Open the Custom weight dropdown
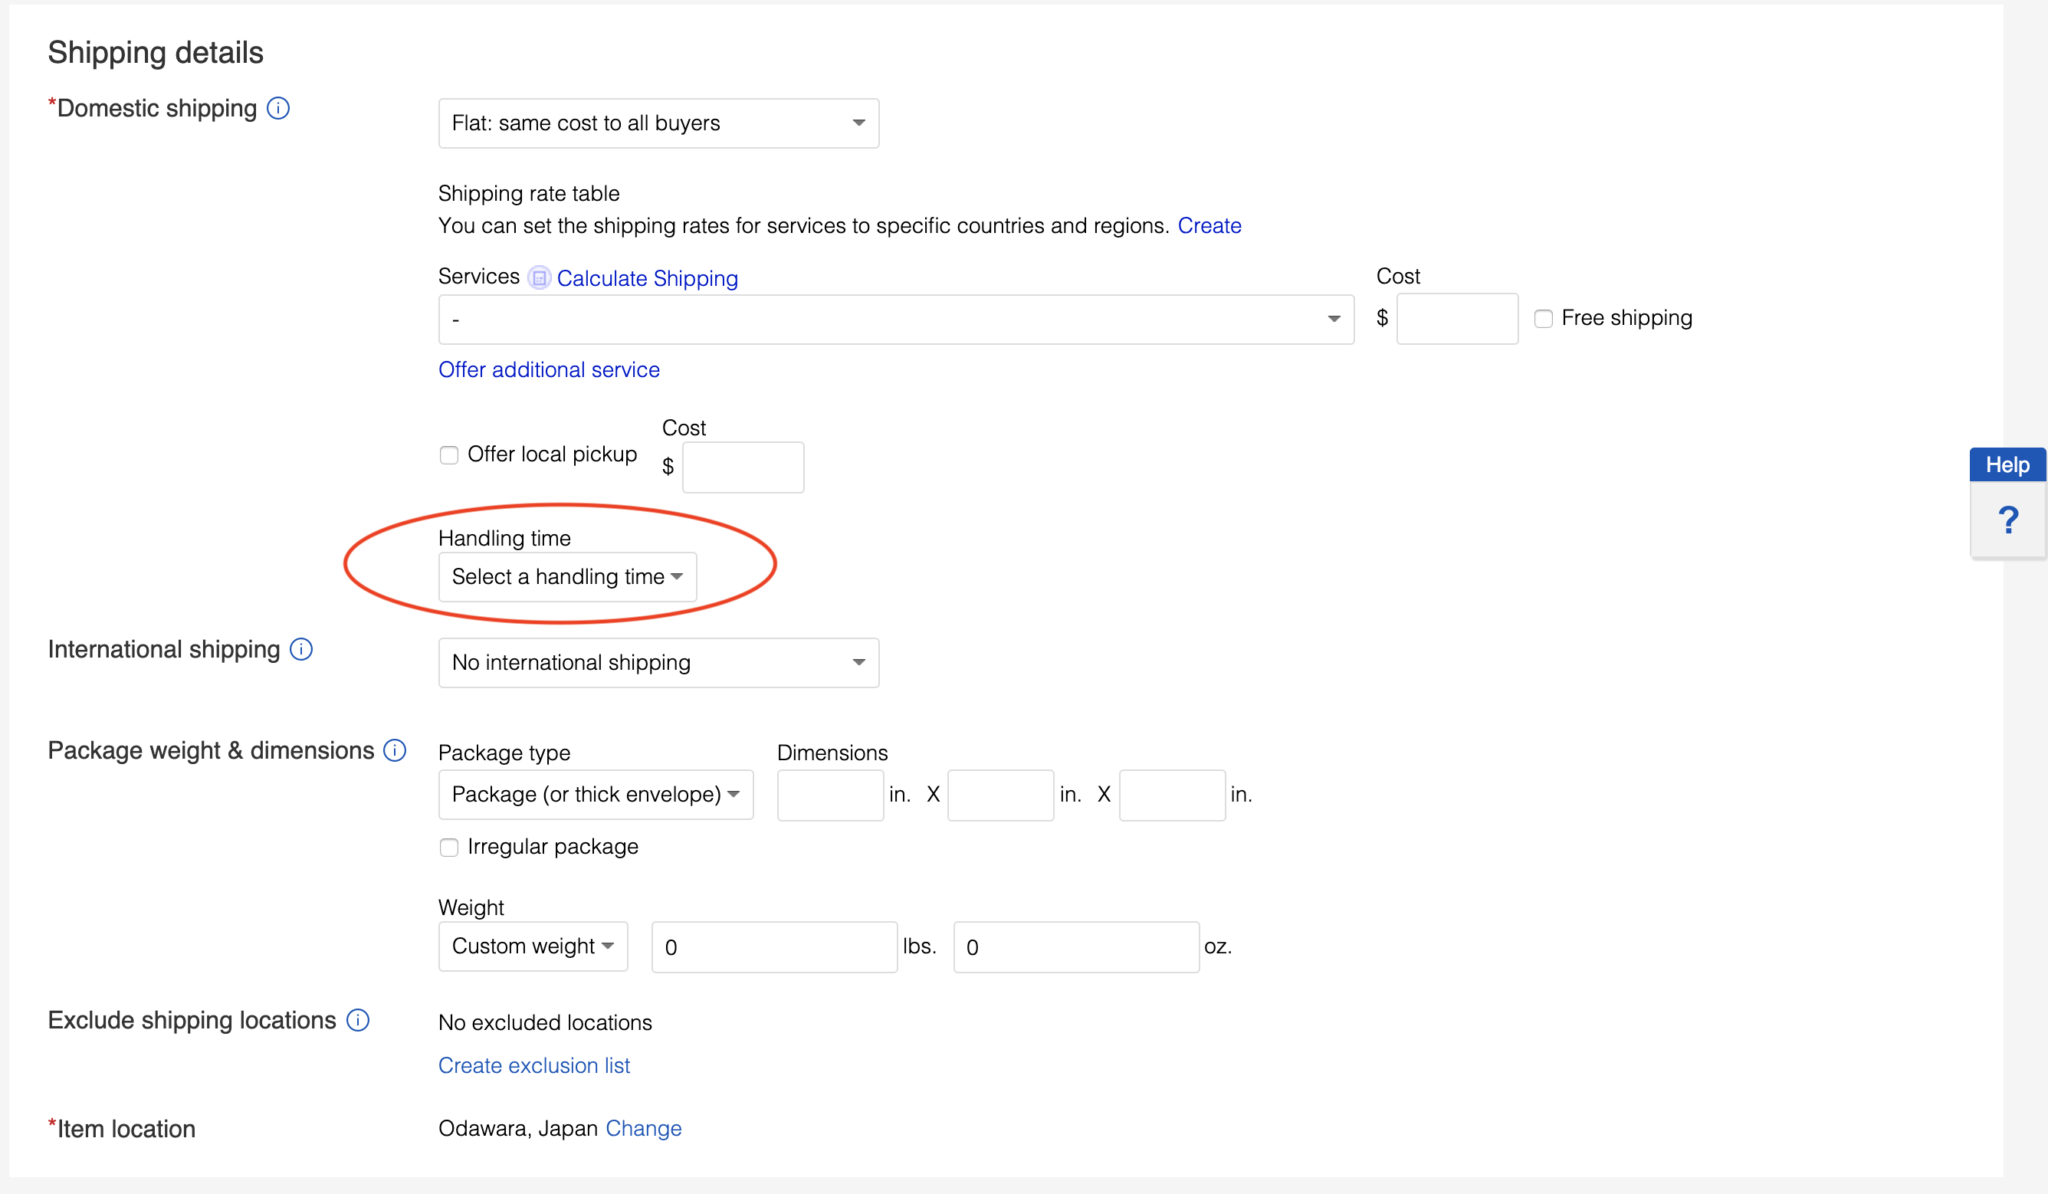Screen dimensions: 2048x1194 533,946
